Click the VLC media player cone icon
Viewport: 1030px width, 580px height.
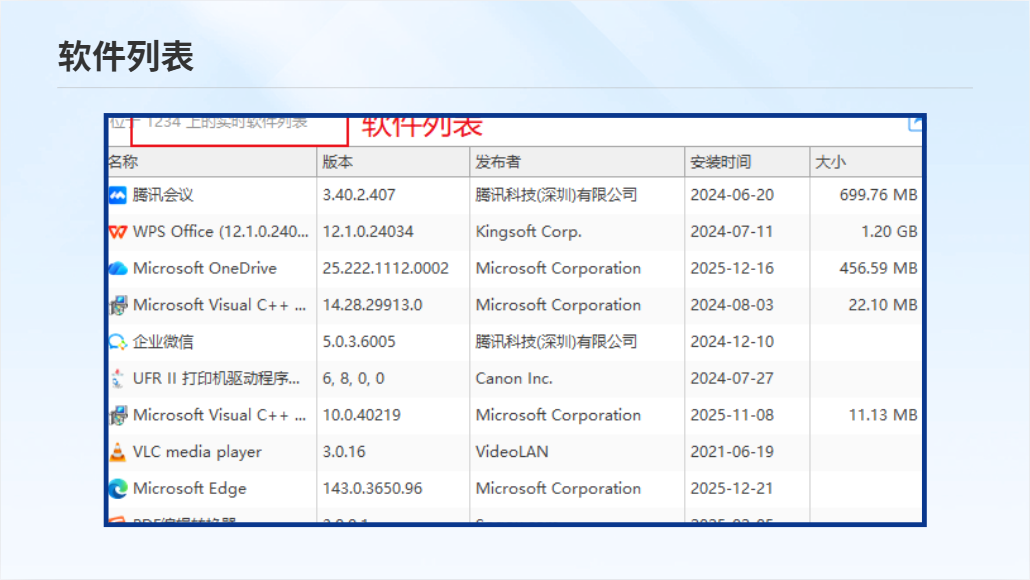coord(118,452)
